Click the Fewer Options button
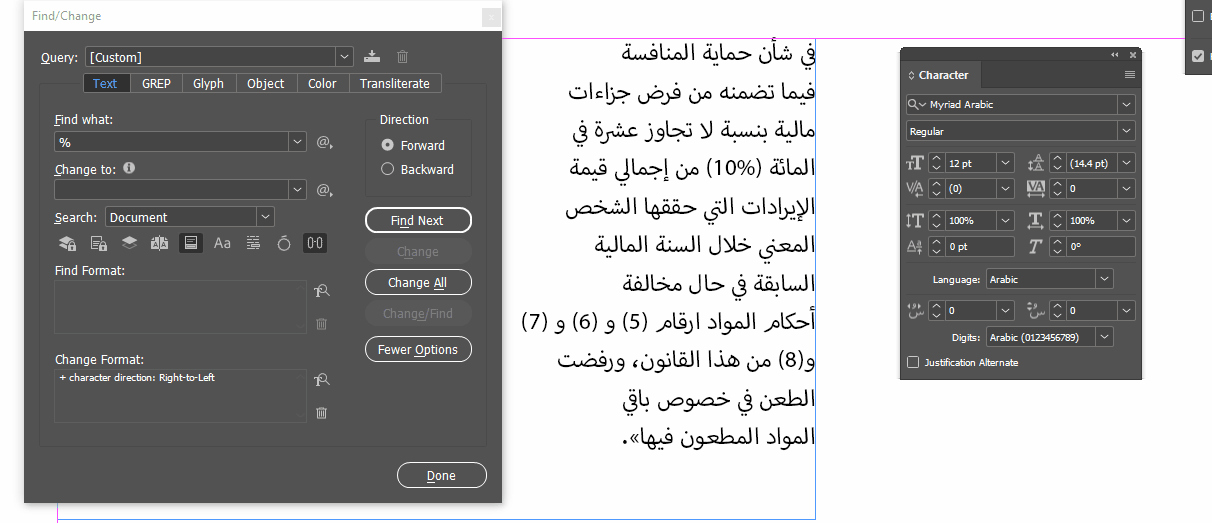 coord(418,349)
